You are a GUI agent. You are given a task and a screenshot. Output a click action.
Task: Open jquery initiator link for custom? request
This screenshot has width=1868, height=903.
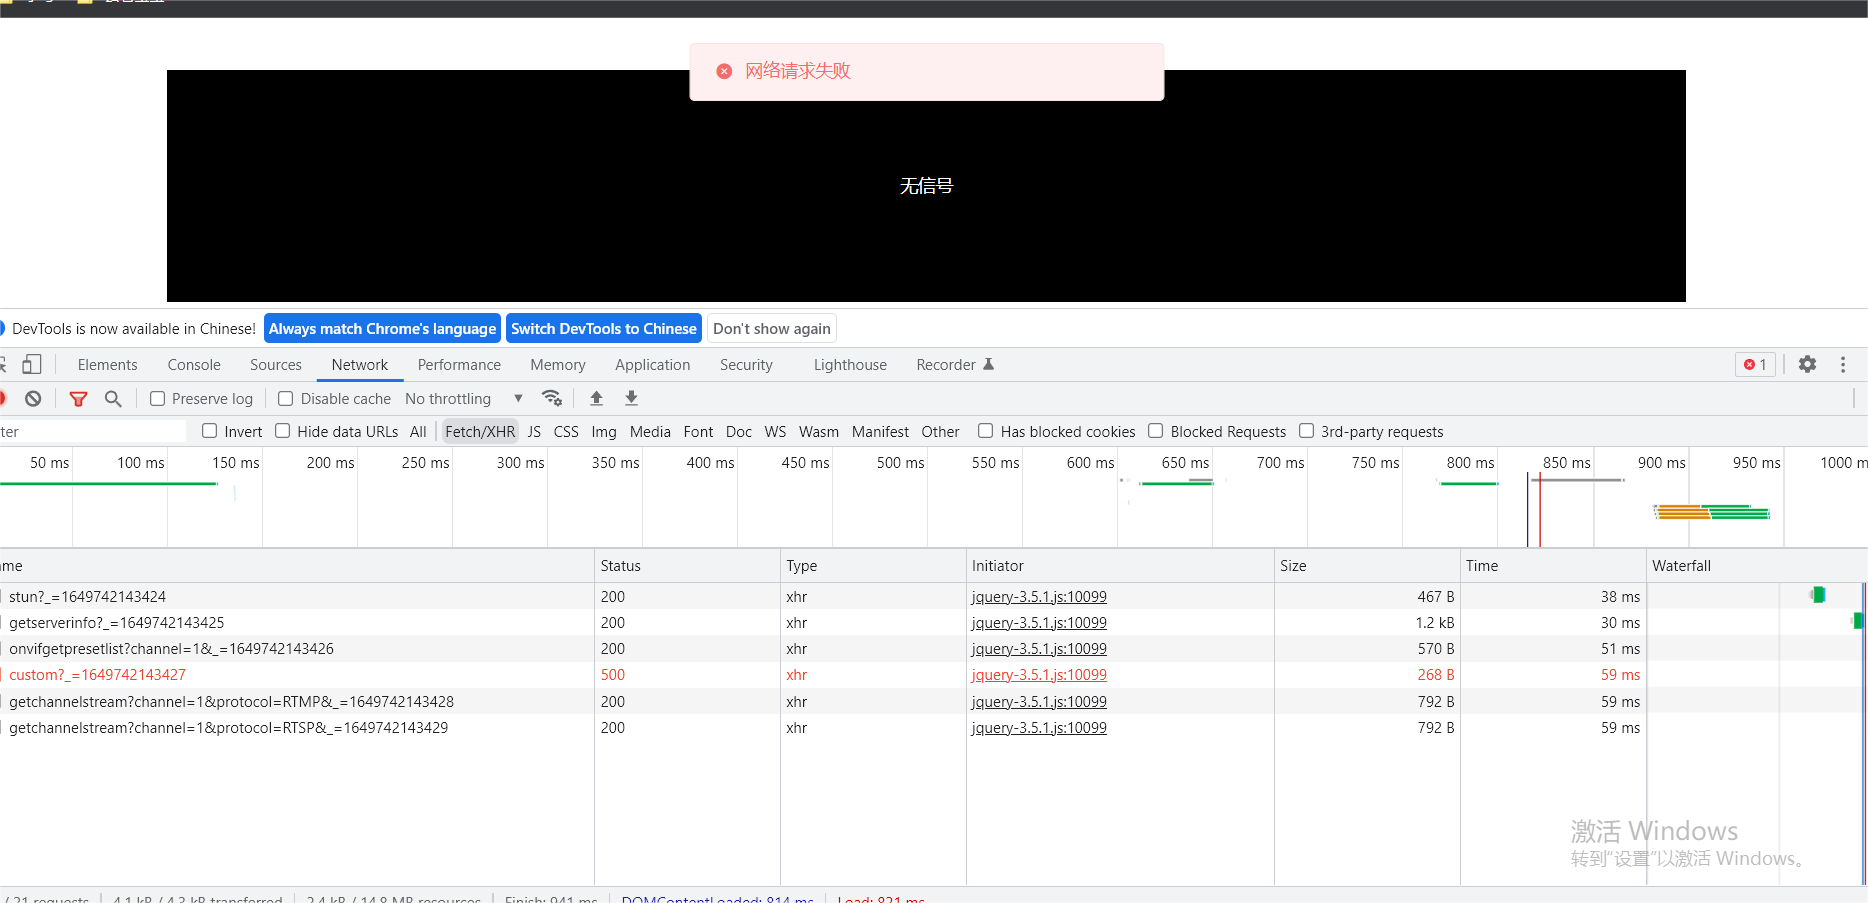pyautogui.click(x=1039, y=675)
